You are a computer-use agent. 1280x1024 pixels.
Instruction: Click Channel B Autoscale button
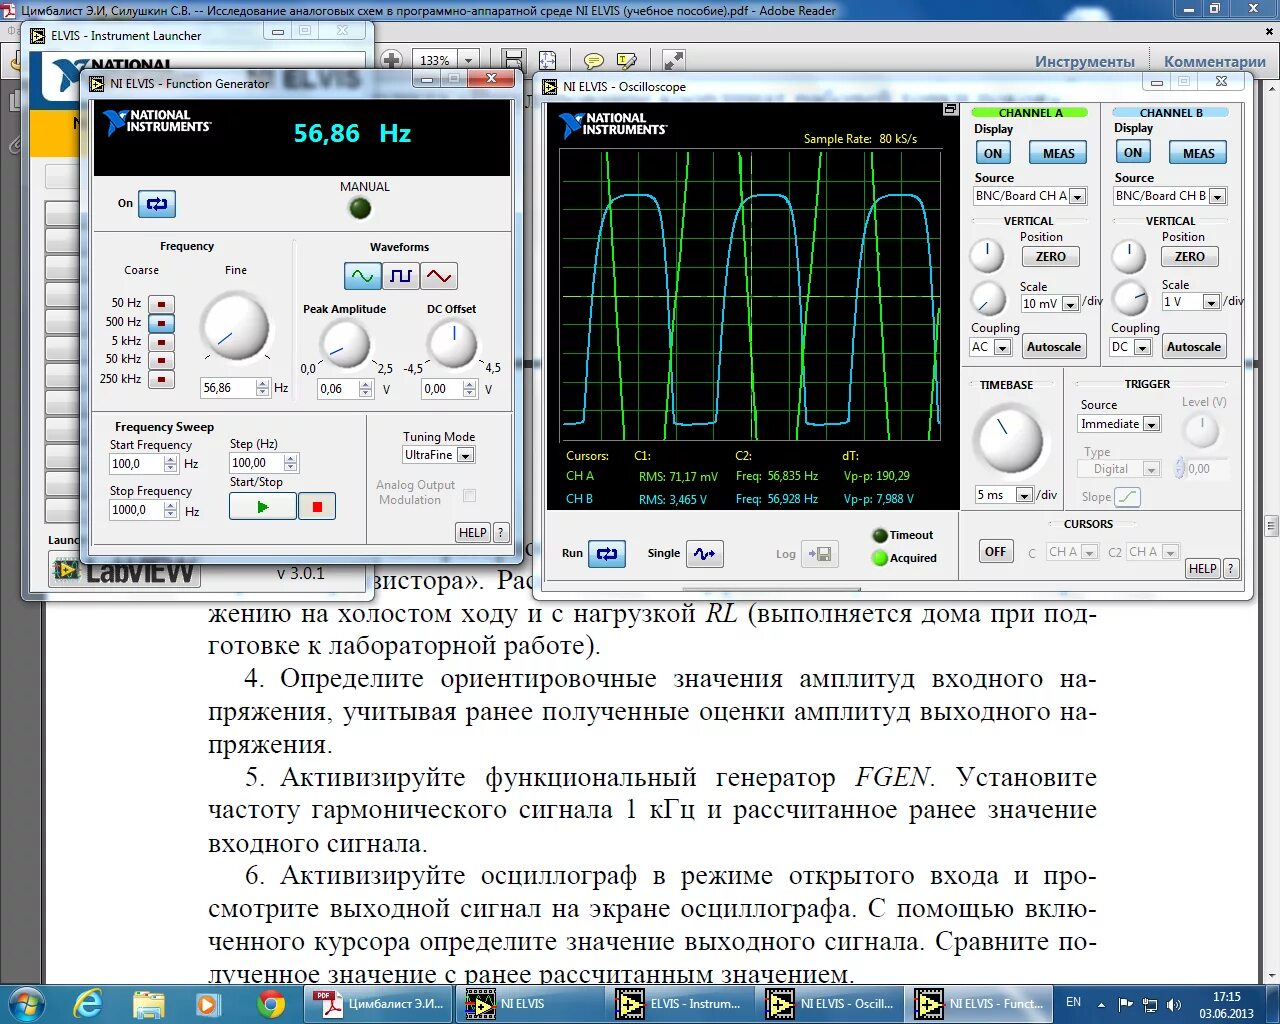1194,347
